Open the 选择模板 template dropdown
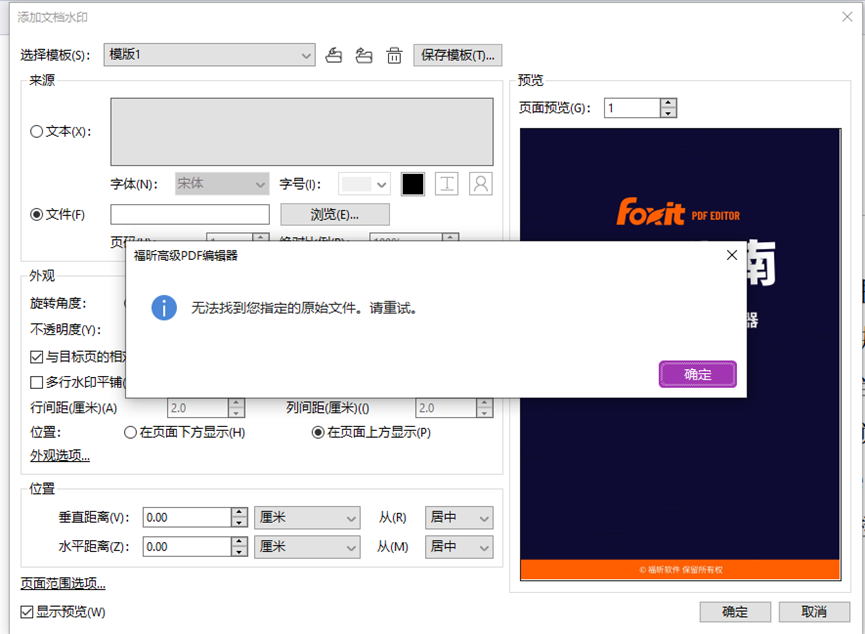Image resolution: width=865 pixels, height=634 pixels. click(x=210, y=56)
